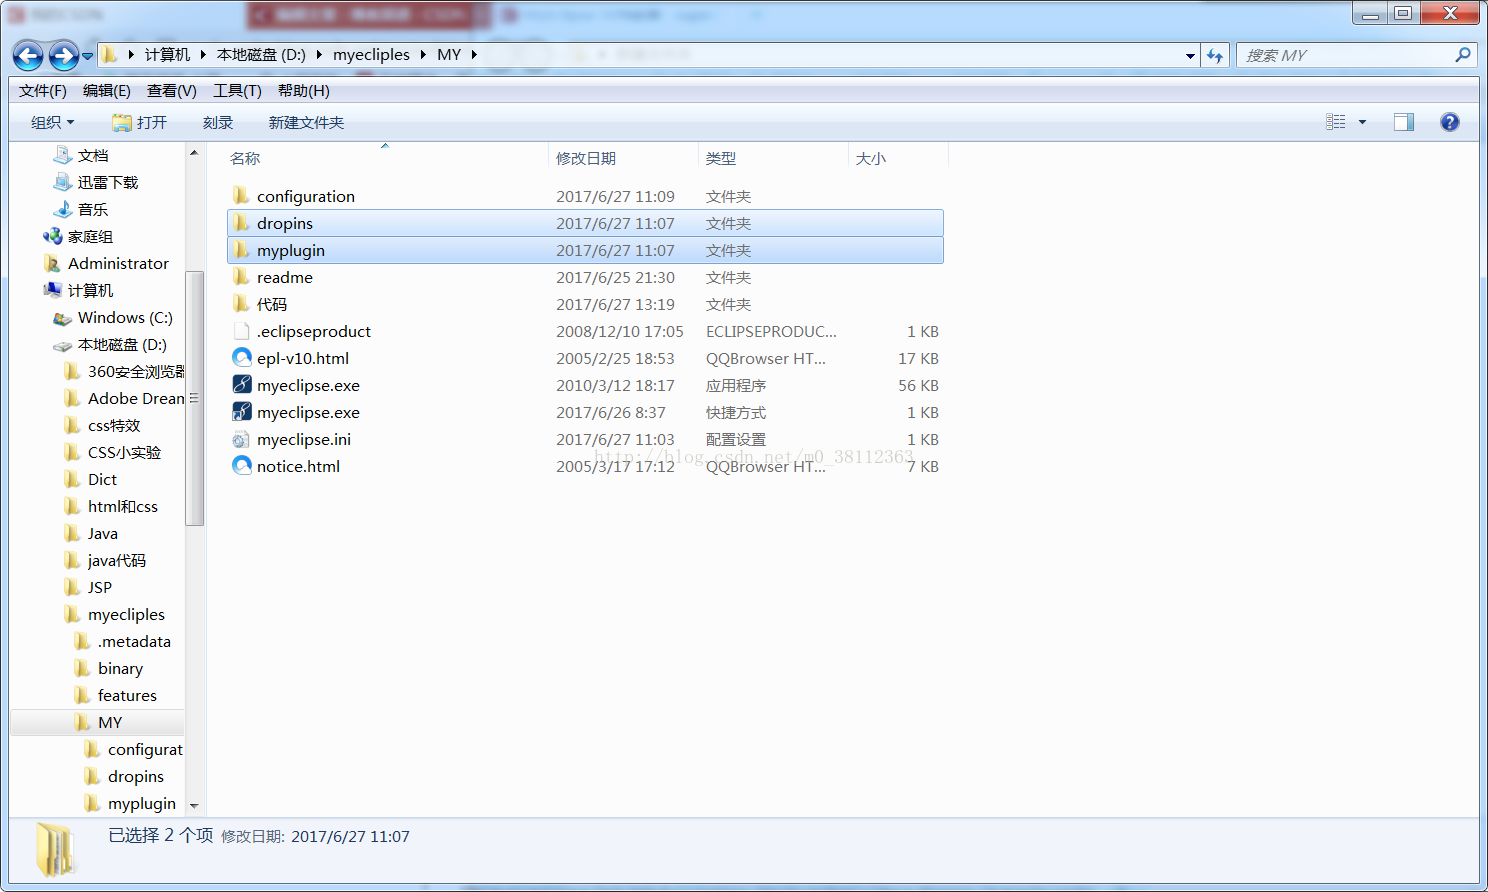
Task: Open the address bar history dropdown
Action: coord(1190,56)
